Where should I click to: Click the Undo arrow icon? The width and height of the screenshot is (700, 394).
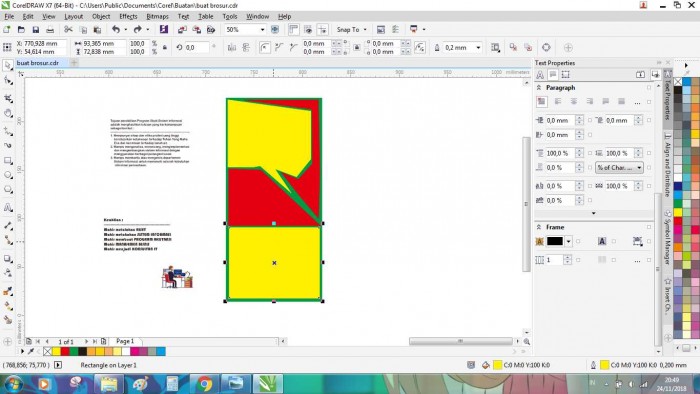click(116, 29)
